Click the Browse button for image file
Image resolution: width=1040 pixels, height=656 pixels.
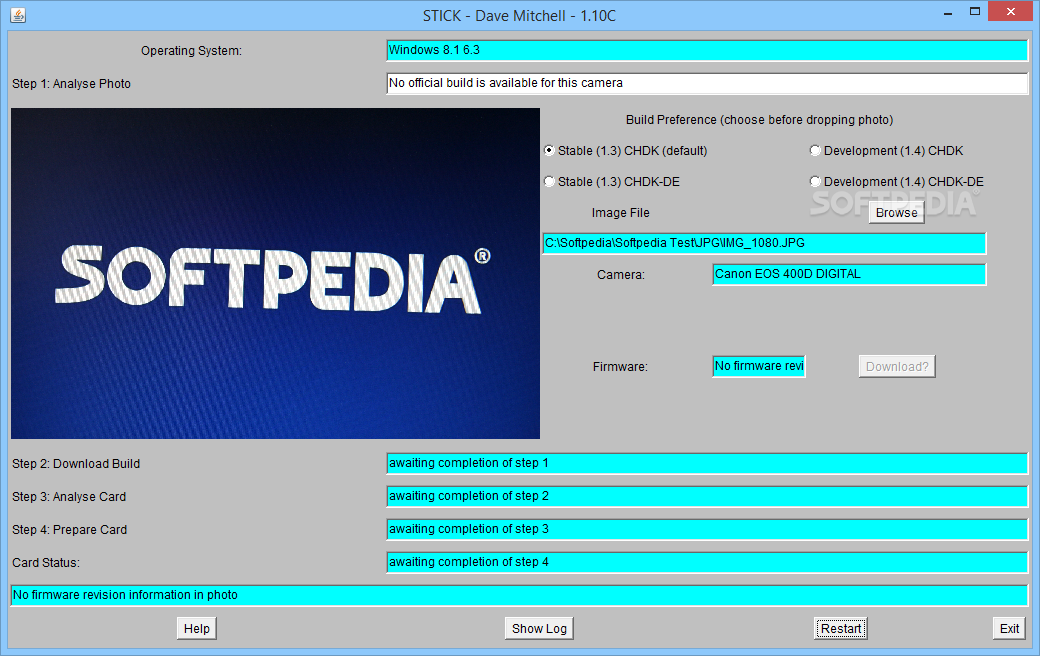[x=896, y=213]
